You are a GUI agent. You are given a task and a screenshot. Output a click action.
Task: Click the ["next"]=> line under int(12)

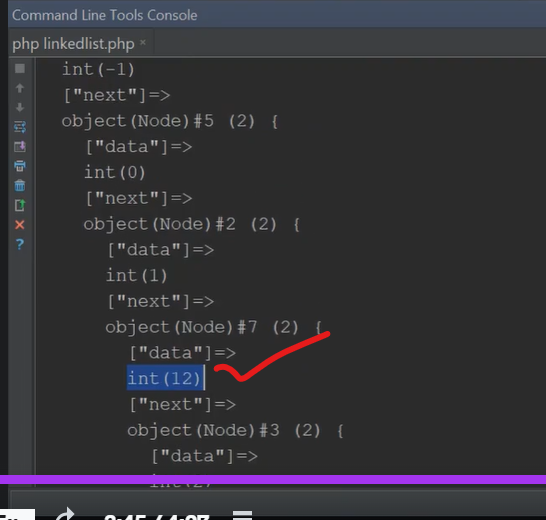tap(182, 404)
